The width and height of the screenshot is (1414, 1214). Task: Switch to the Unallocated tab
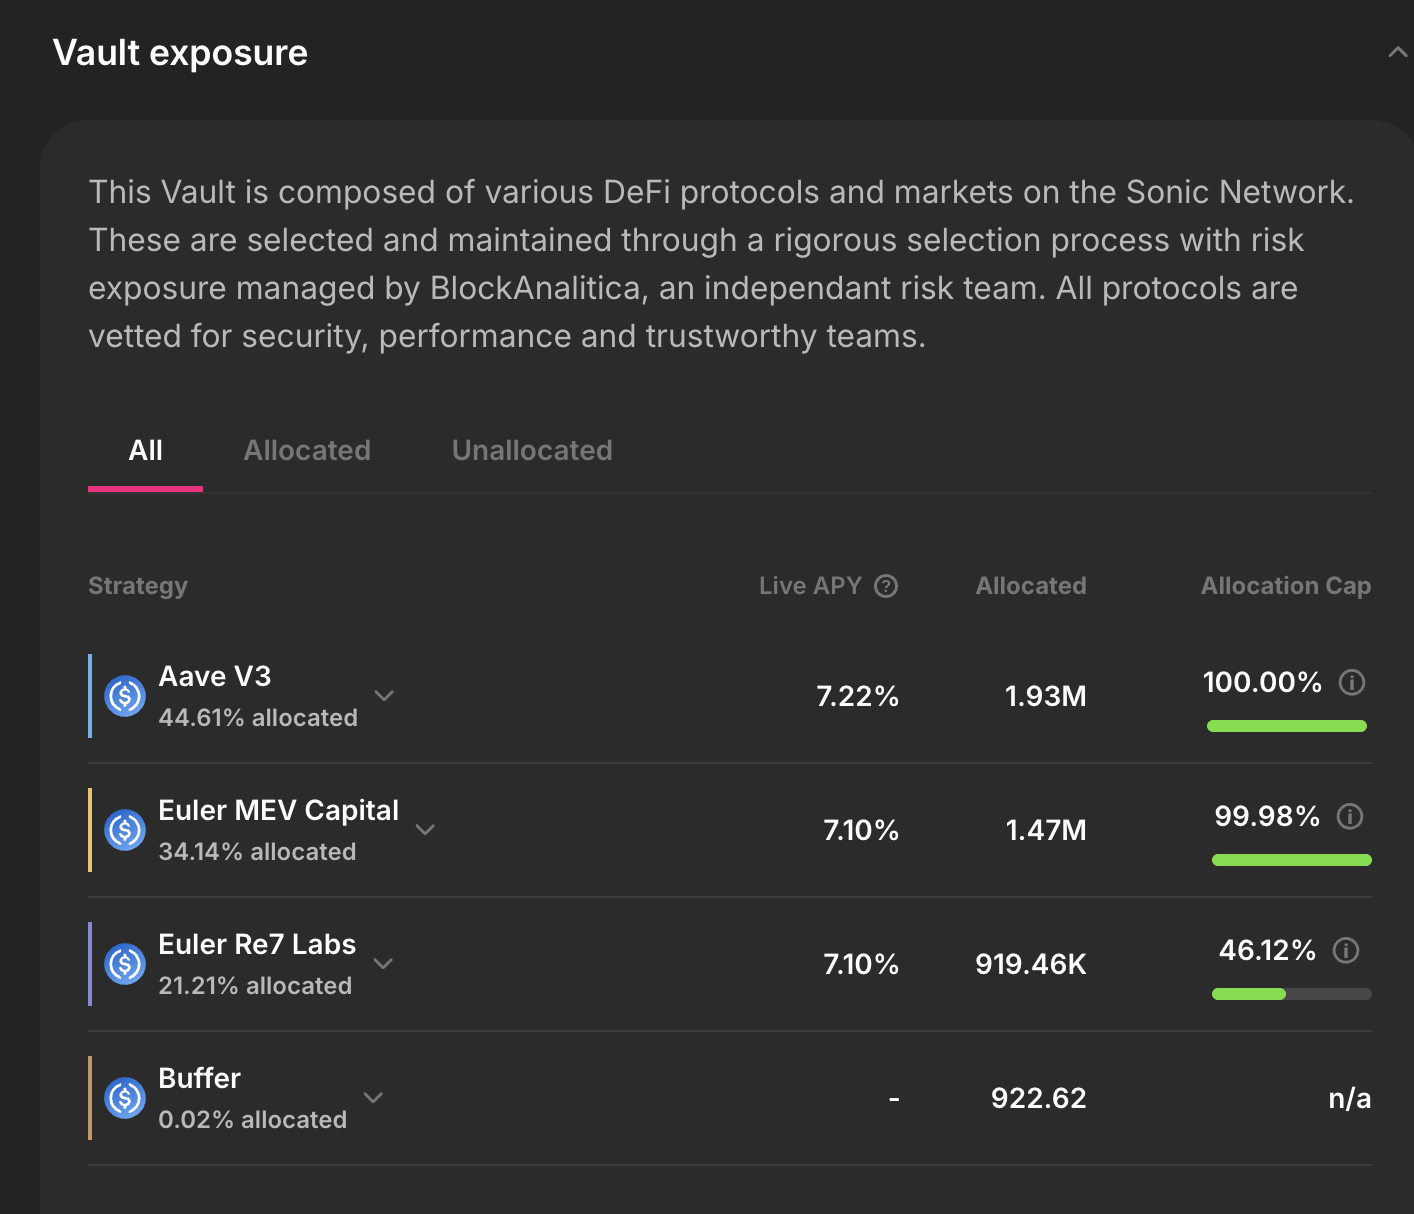point(532,451)
